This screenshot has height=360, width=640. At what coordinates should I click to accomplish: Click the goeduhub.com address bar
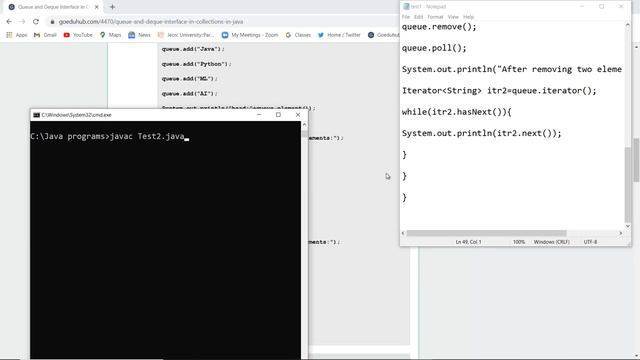pos(151,22)
